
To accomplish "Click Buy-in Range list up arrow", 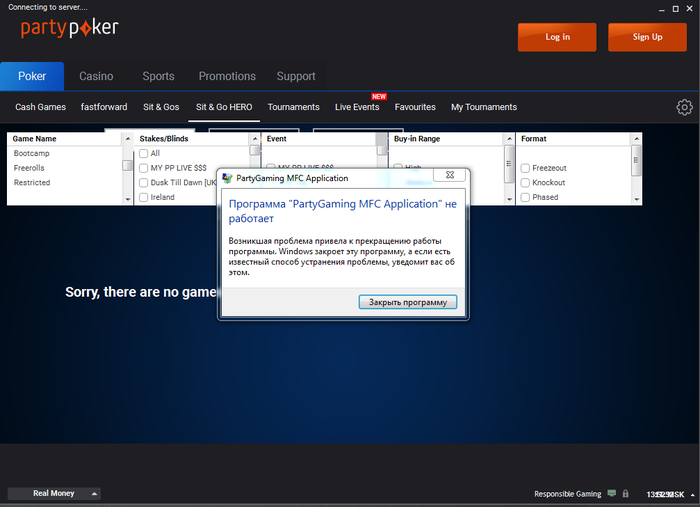I will click(509, 139).
